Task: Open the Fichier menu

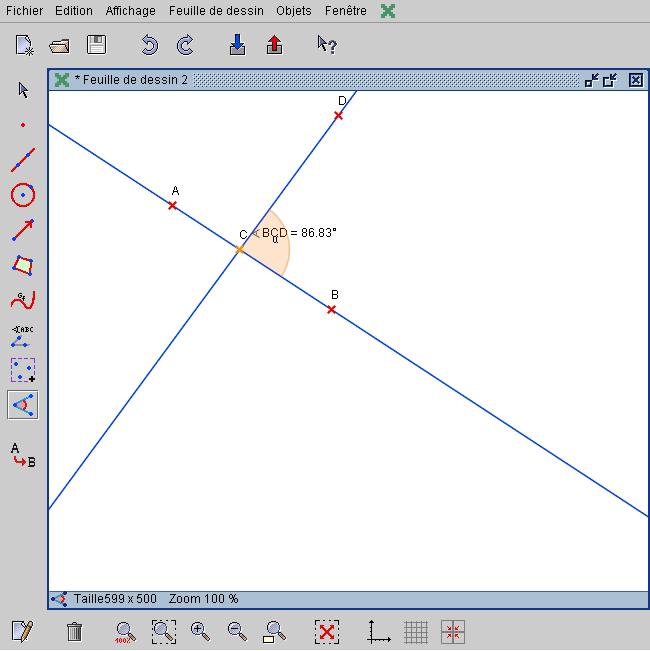Action: click(x=24, y=11)
